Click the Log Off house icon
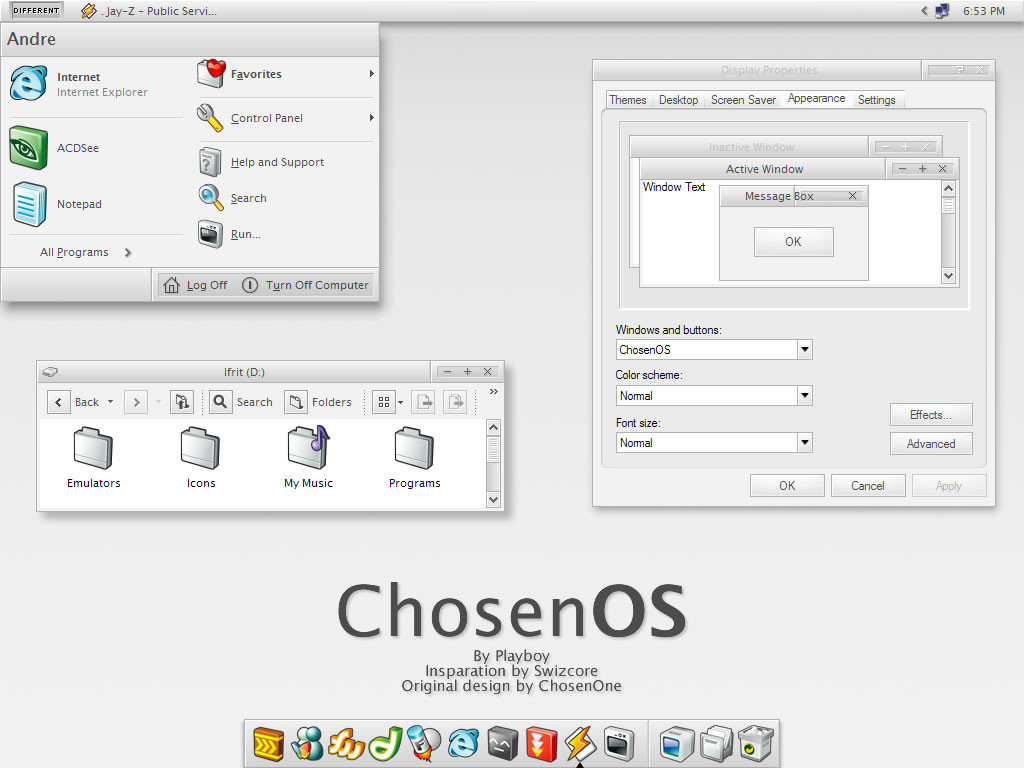The height and width of the screenshot is (768, 1024). (171, 285)
